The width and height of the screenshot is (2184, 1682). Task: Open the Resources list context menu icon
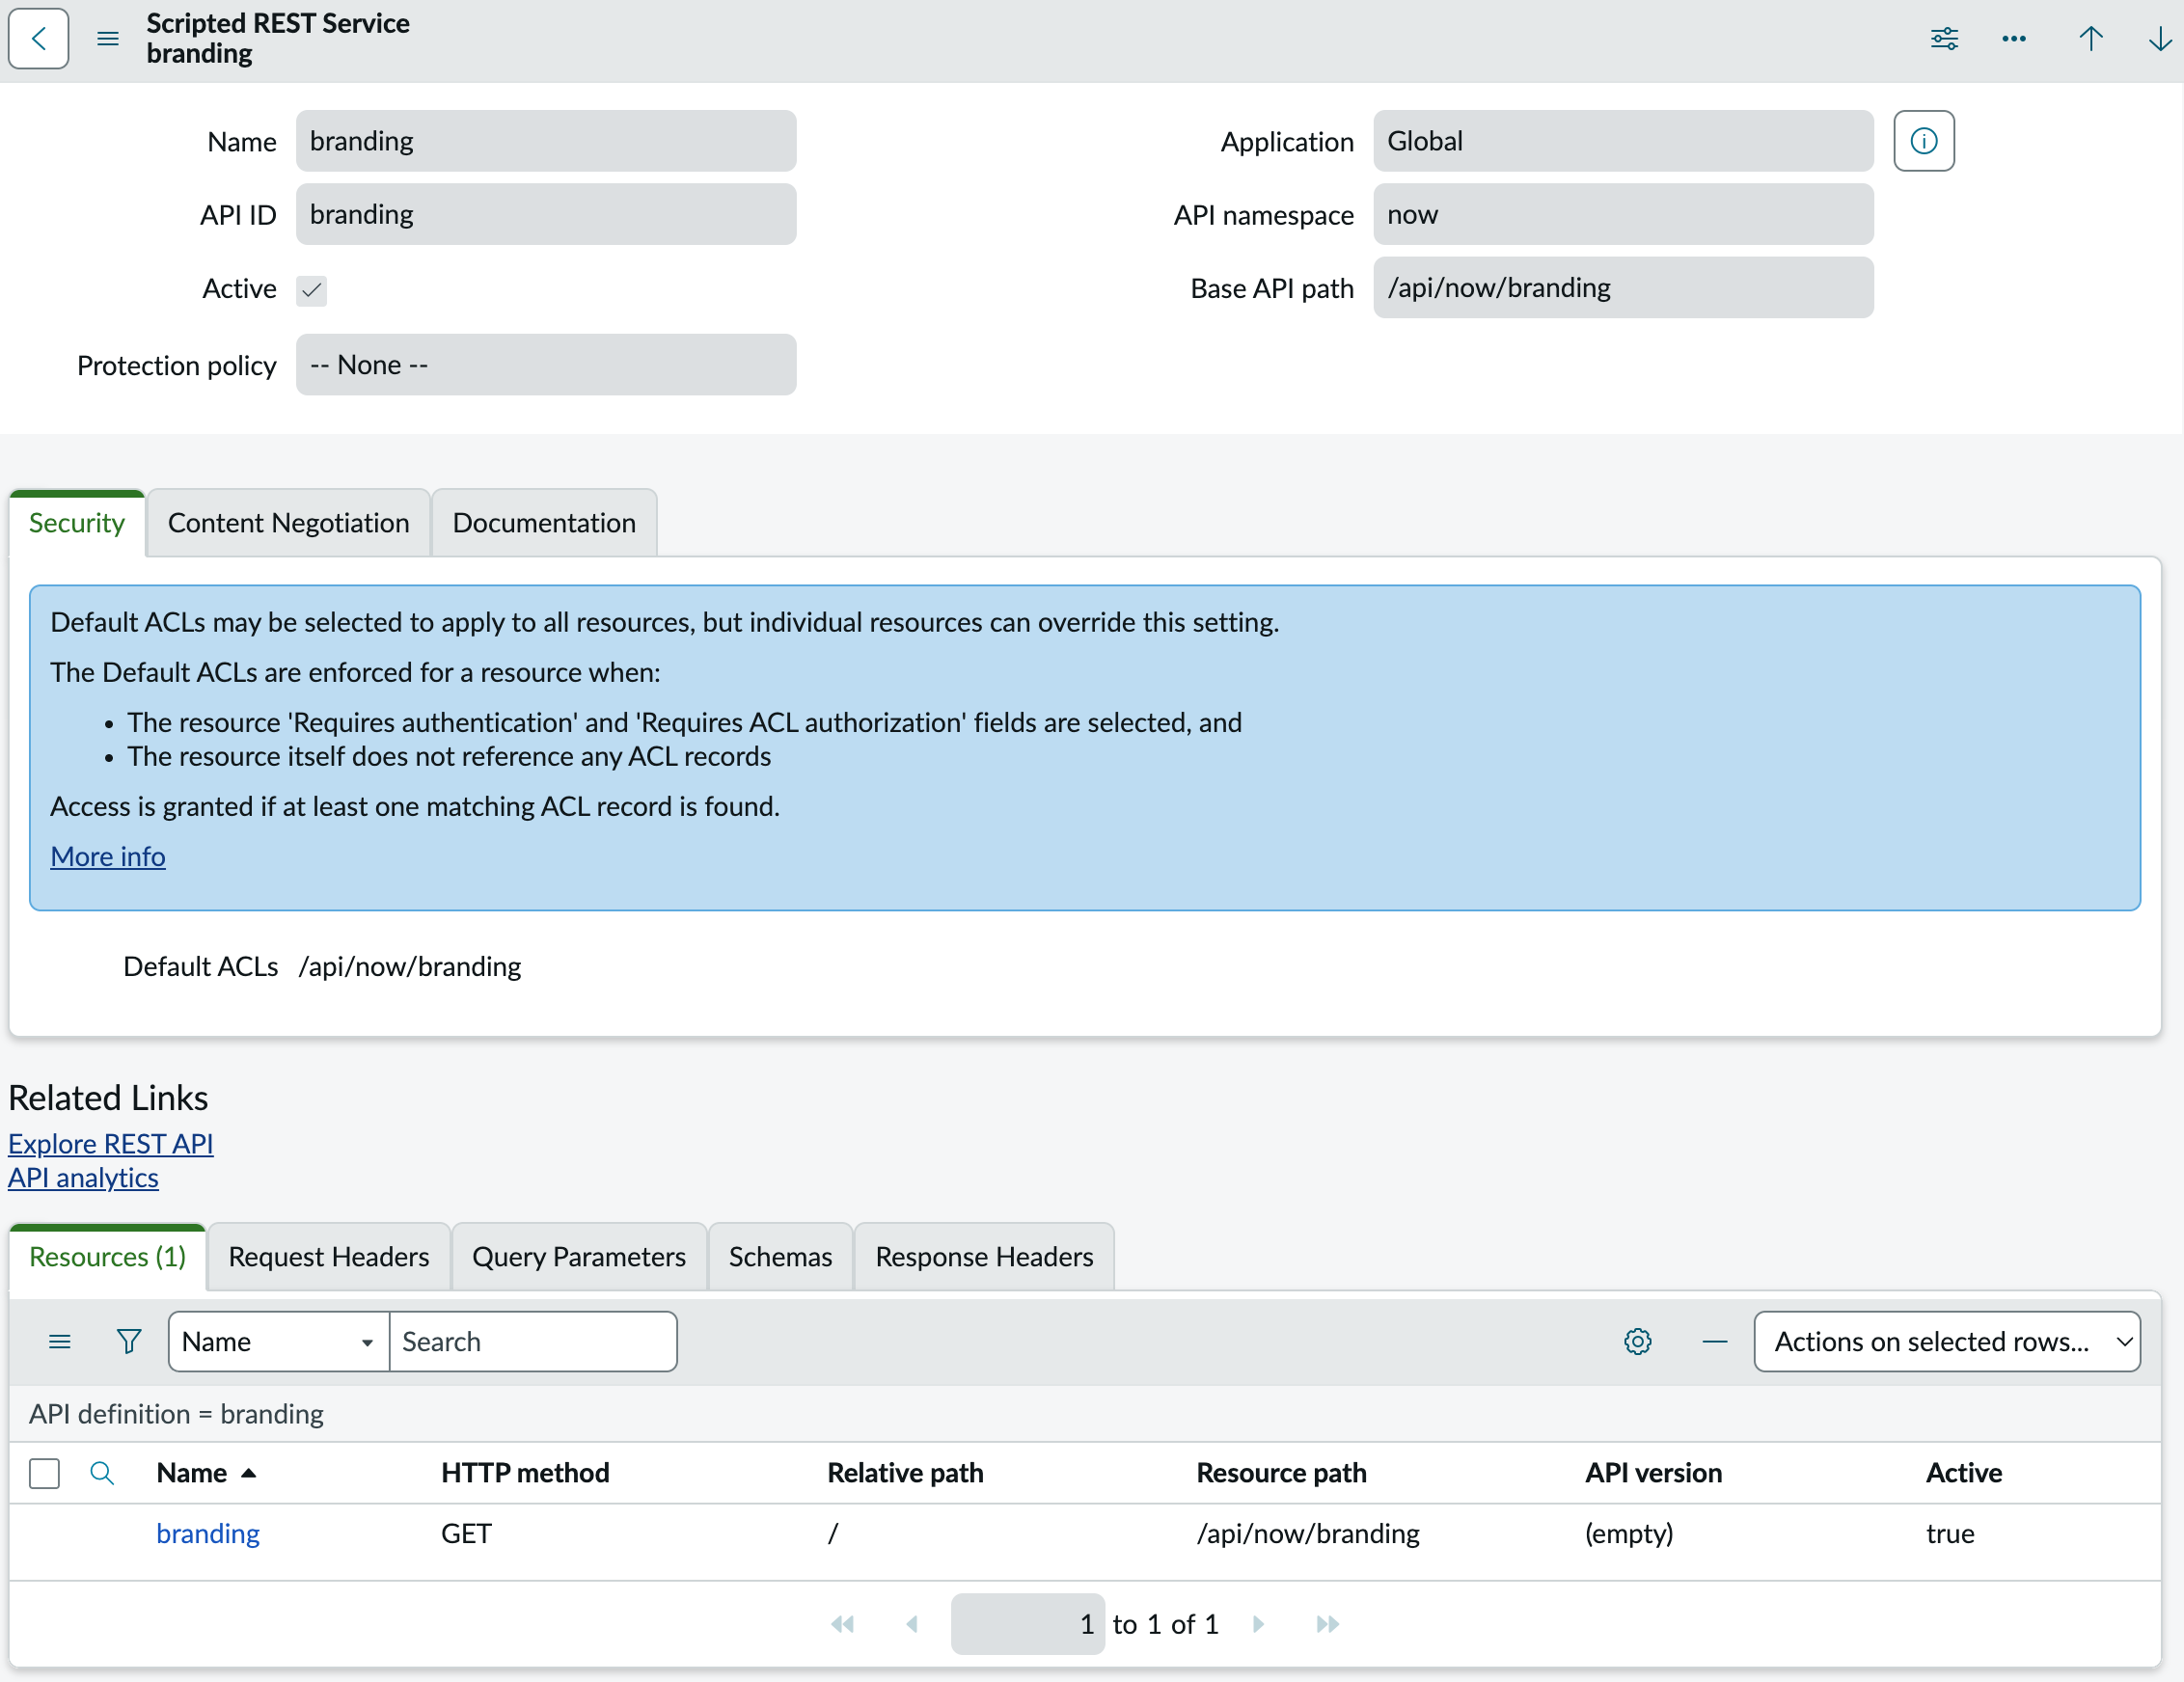pyautogui.click(x=60, y=1341)
